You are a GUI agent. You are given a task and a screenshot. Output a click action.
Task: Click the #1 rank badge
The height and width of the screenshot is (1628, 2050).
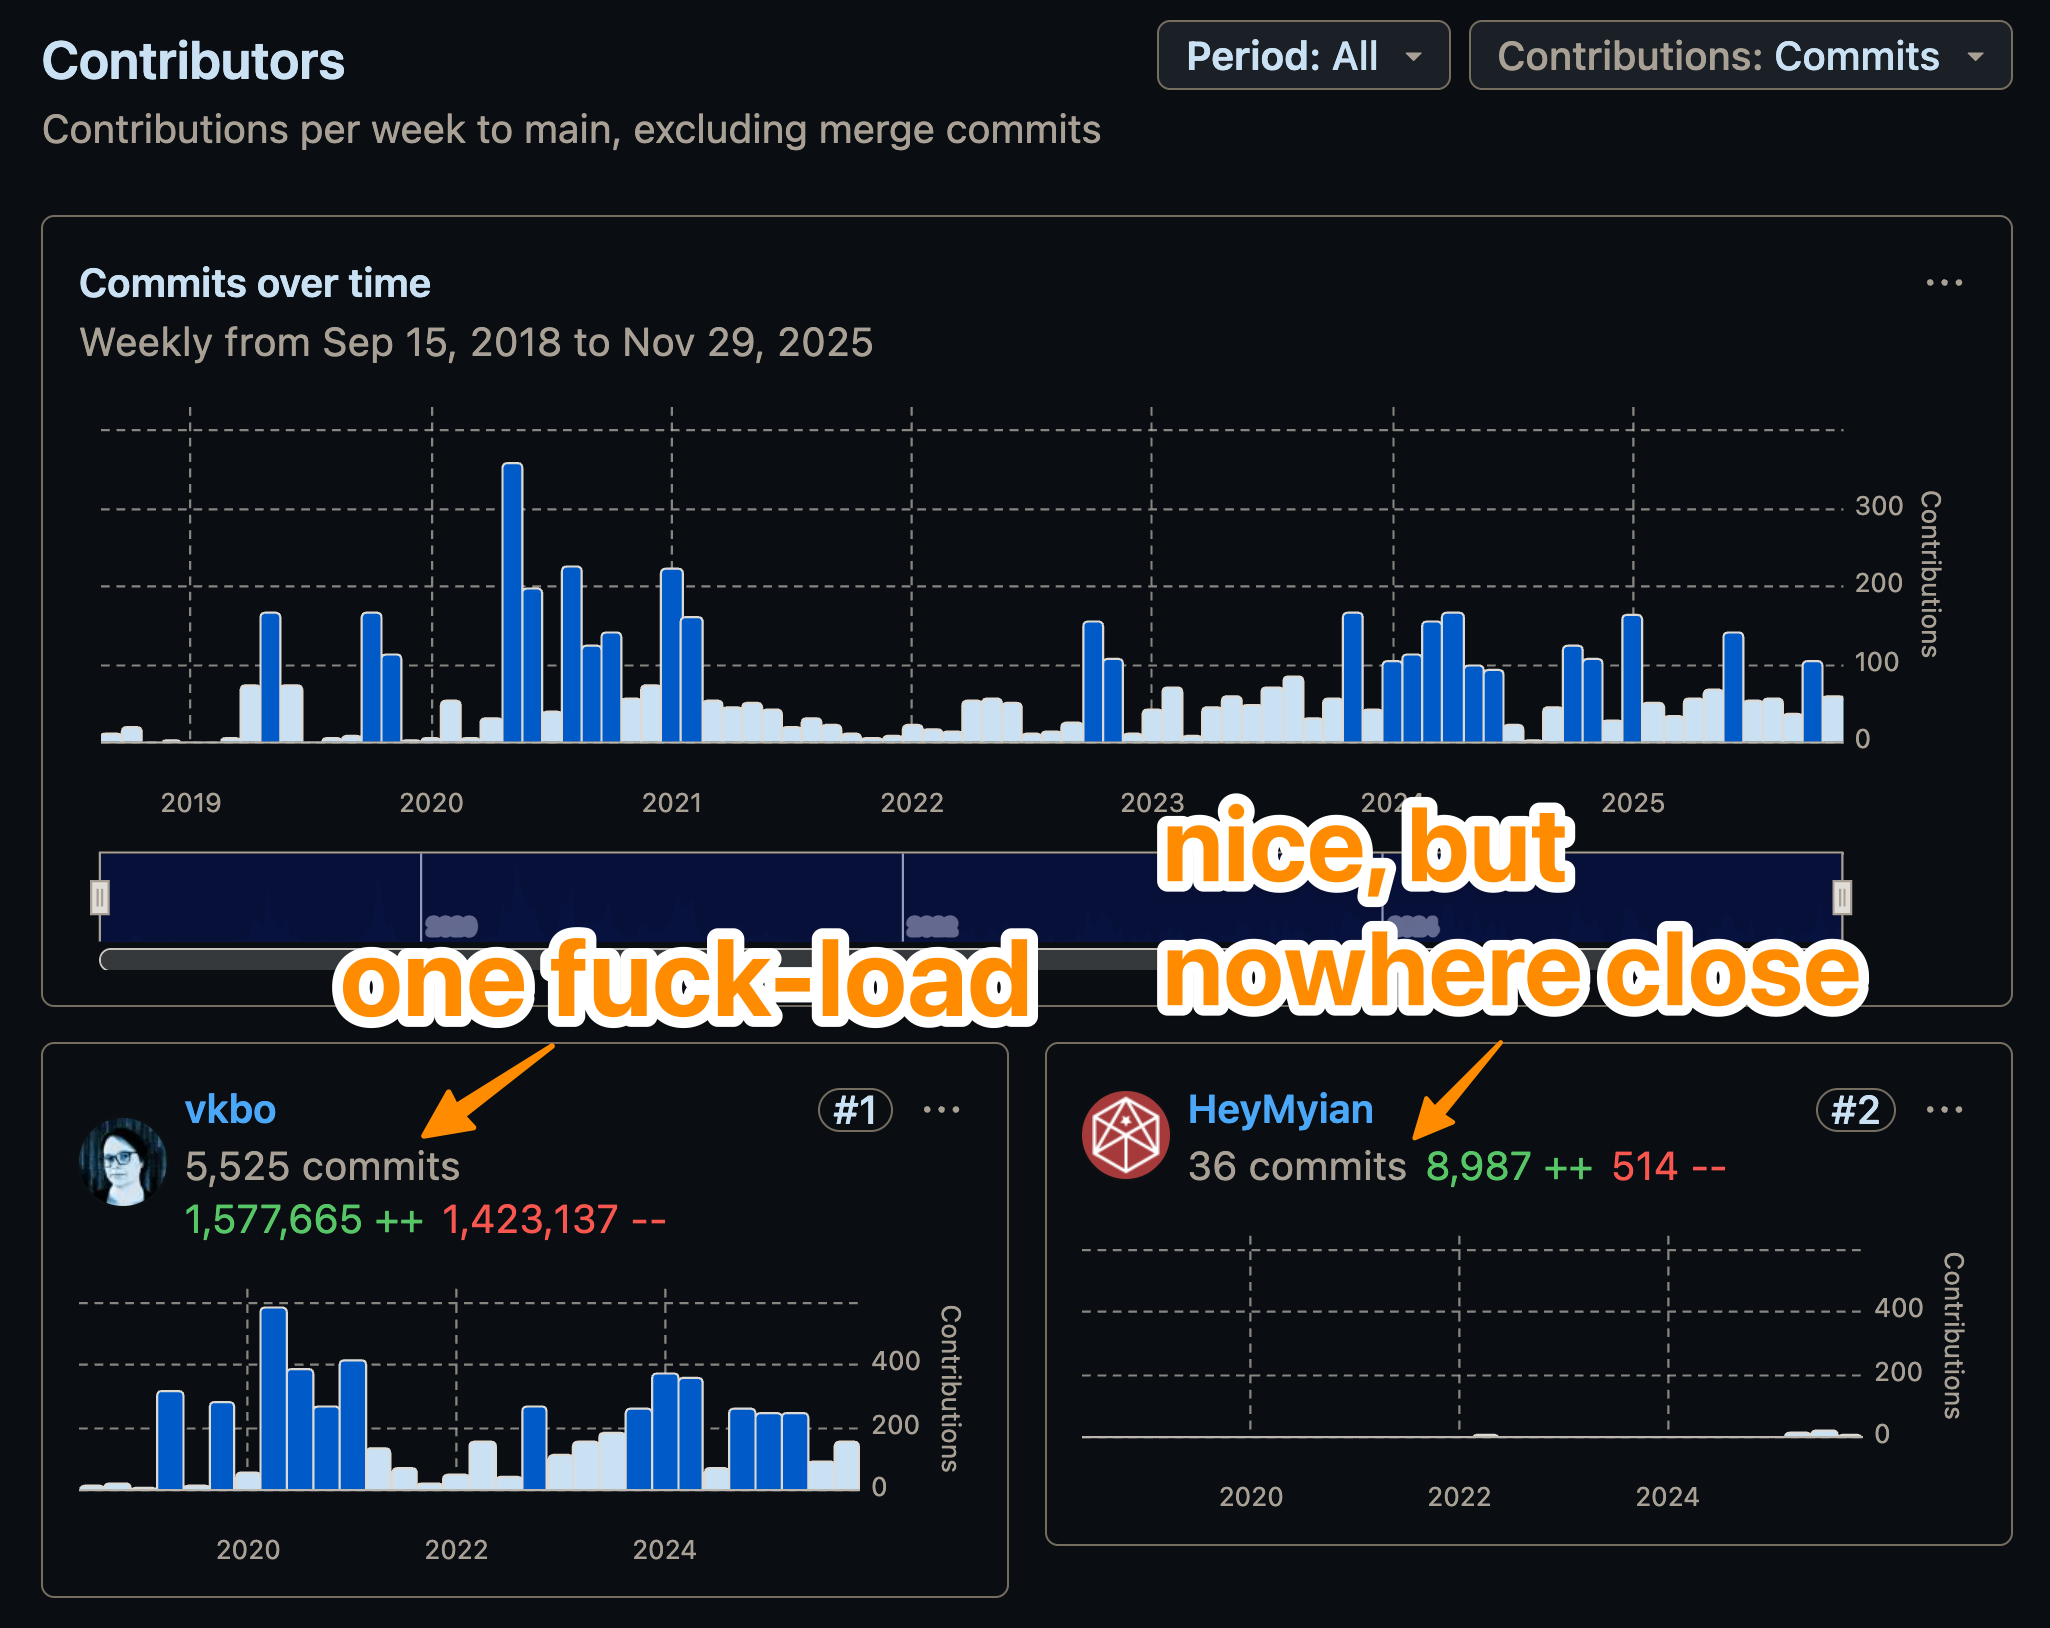click(855, 1110)
